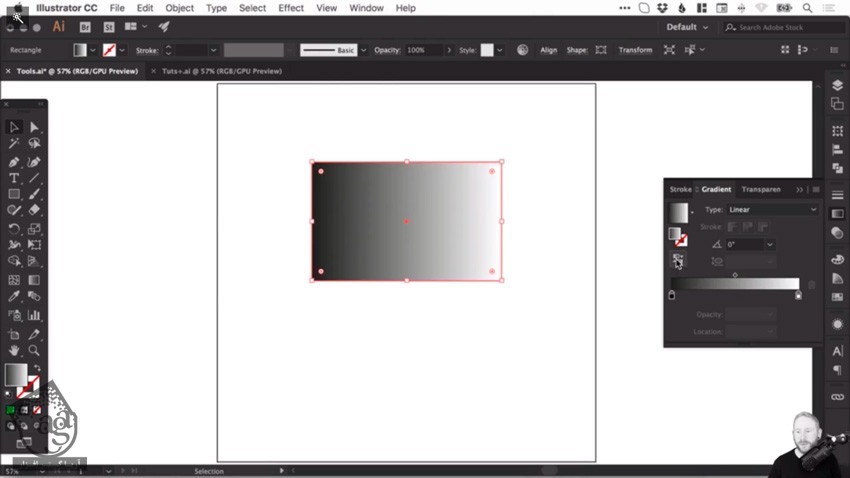
Task: Expand the opacity slider arrow
Action: pyautogui.click(x=449, y=50)
